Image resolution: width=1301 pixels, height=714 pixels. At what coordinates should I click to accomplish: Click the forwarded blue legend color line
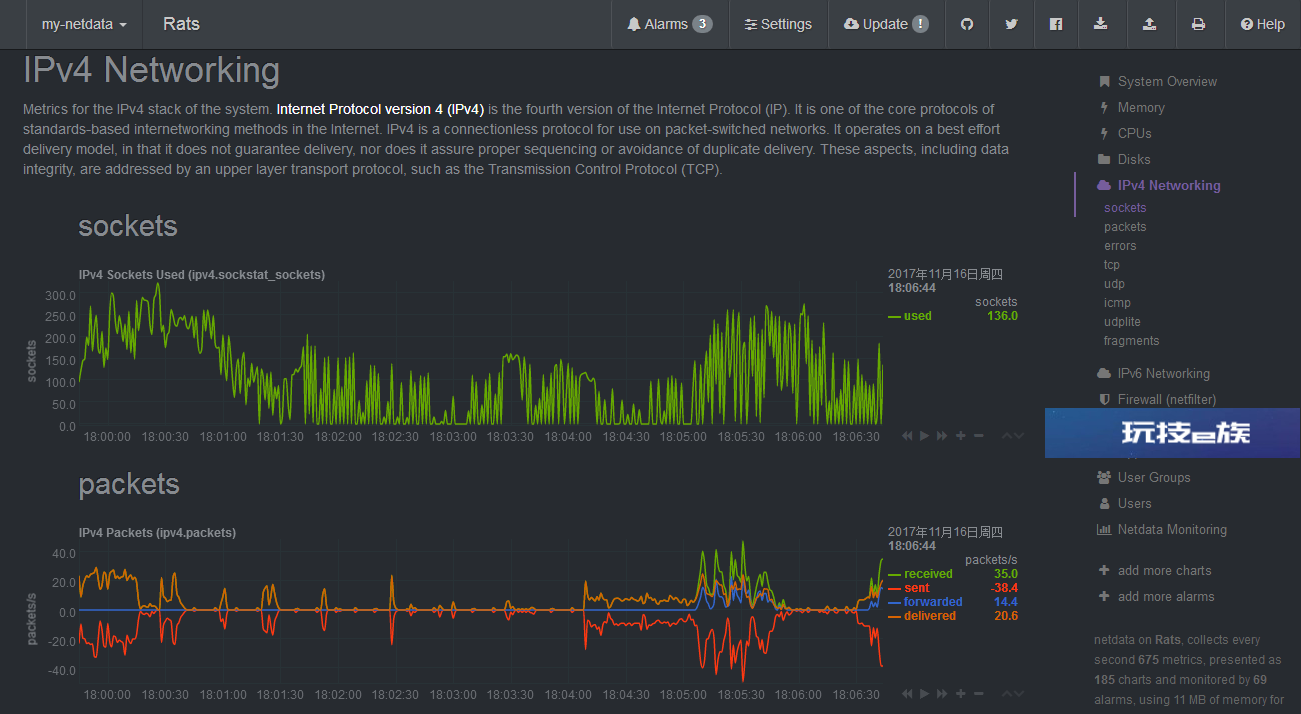(894, 602)
